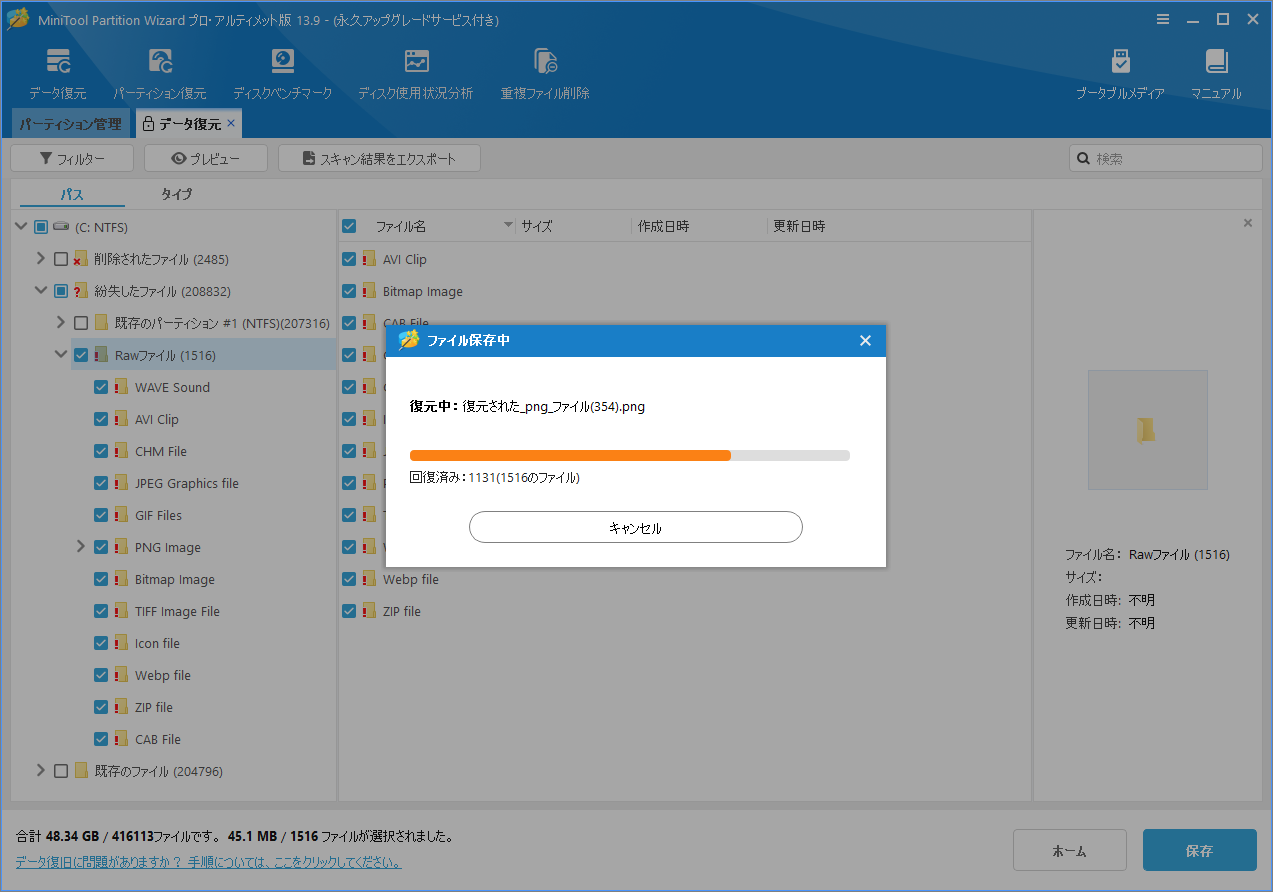Viewport: 1273px width, 892px height.
Task: Click the フィルター button
Action: point(72,158)
